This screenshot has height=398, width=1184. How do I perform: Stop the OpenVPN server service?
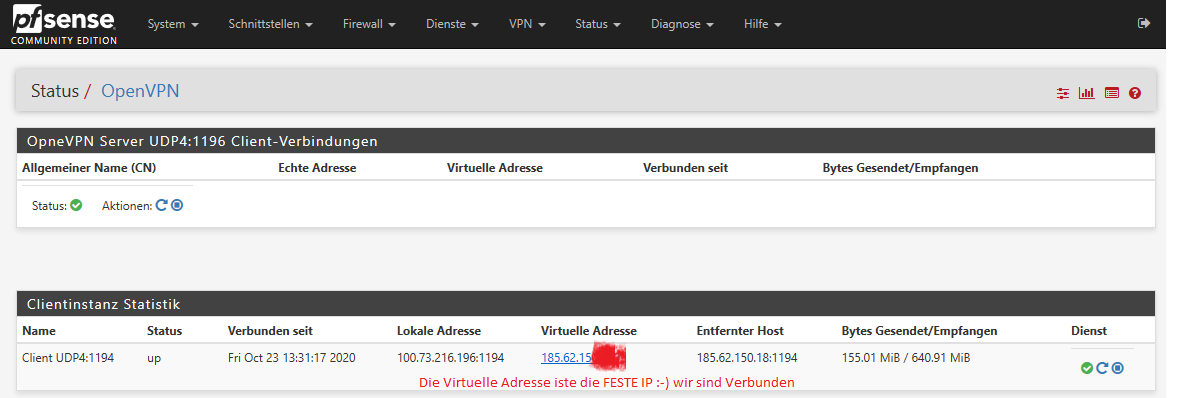177,205
